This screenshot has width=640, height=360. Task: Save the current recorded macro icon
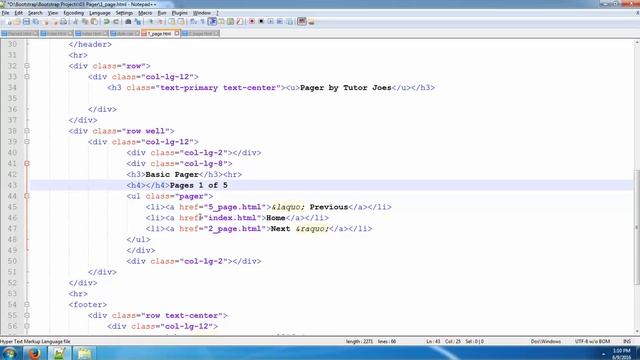290,22
